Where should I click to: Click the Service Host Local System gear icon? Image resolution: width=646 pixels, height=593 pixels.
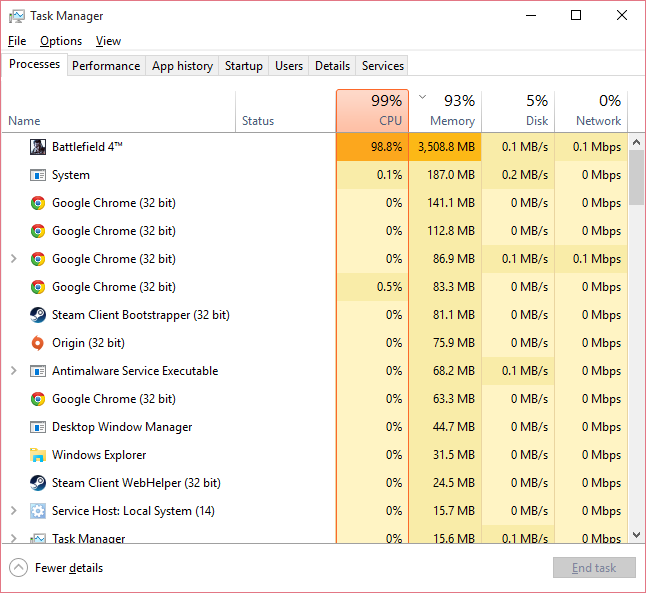coord(38,511)
